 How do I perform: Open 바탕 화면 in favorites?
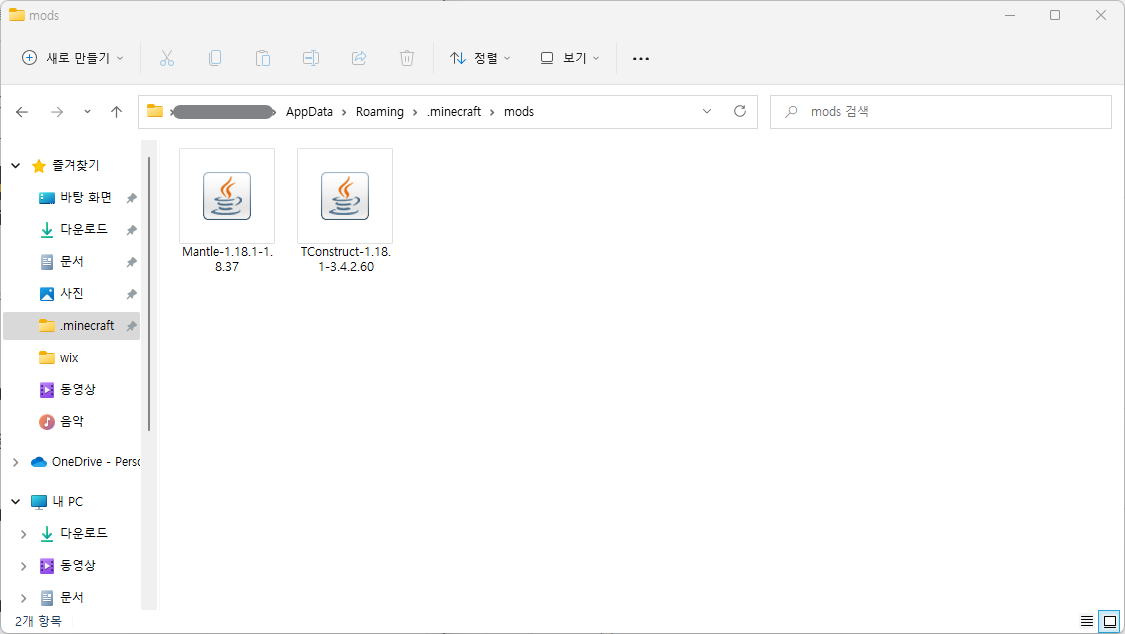click(x=85, y=197)
